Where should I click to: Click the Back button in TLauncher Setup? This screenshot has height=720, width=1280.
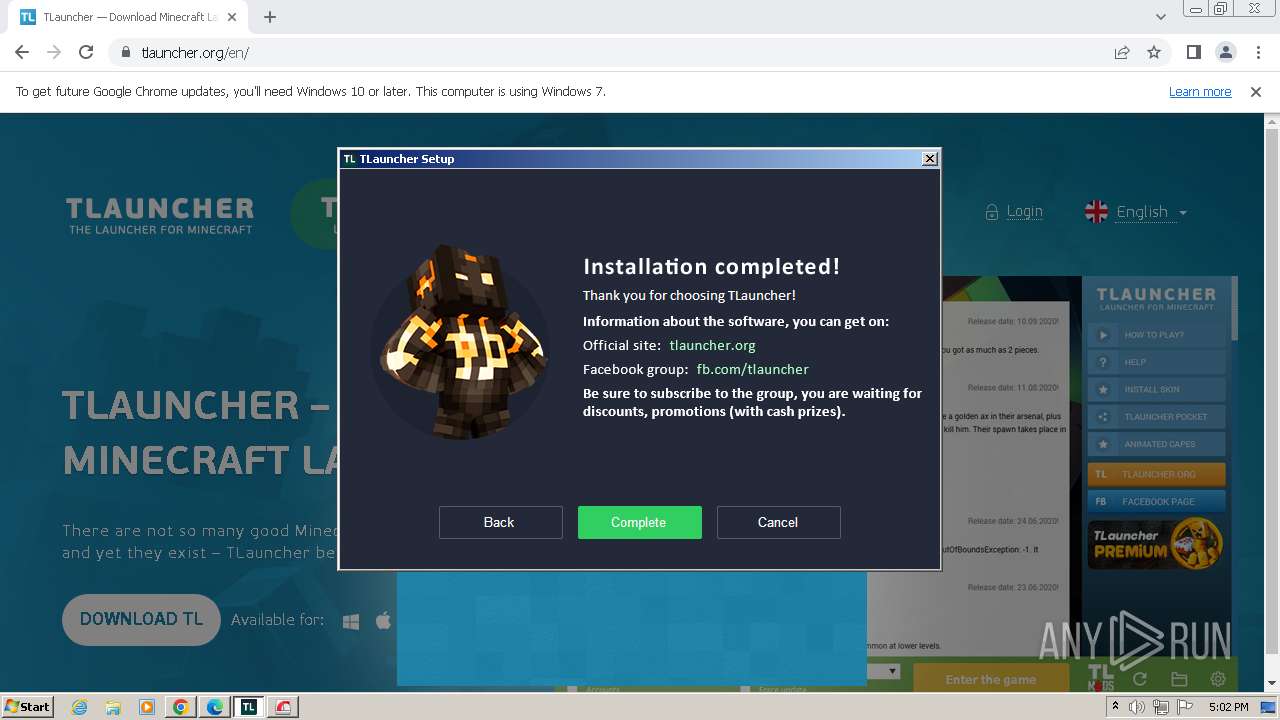[x=500, y=522]
